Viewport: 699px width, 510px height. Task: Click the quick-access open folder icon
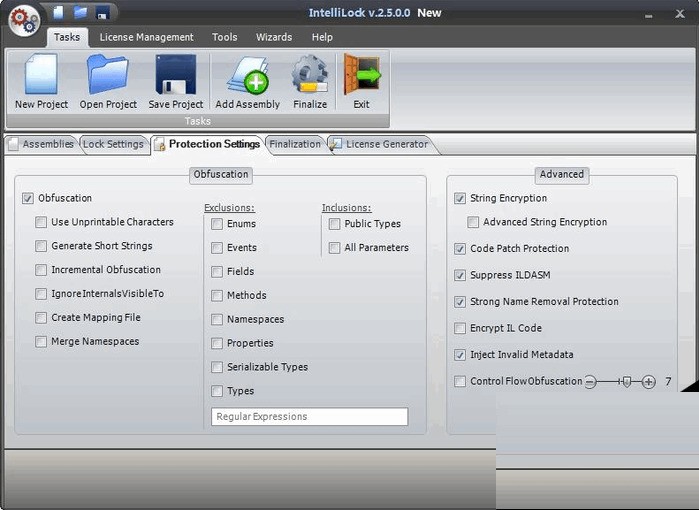coord(80,12)
